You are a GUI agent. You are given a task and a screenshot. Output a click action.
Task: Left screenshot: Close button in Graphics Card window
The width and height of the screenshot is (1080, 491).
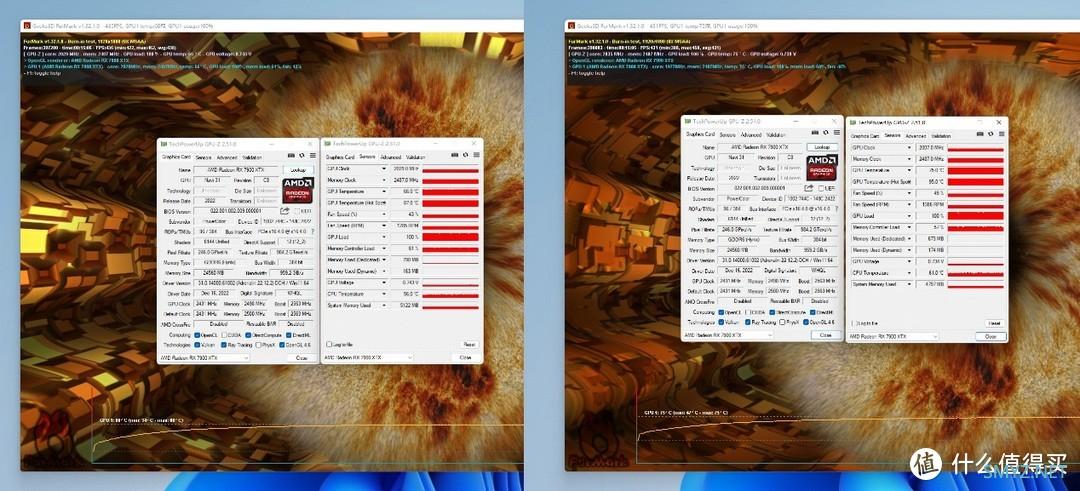pos(302,358)
